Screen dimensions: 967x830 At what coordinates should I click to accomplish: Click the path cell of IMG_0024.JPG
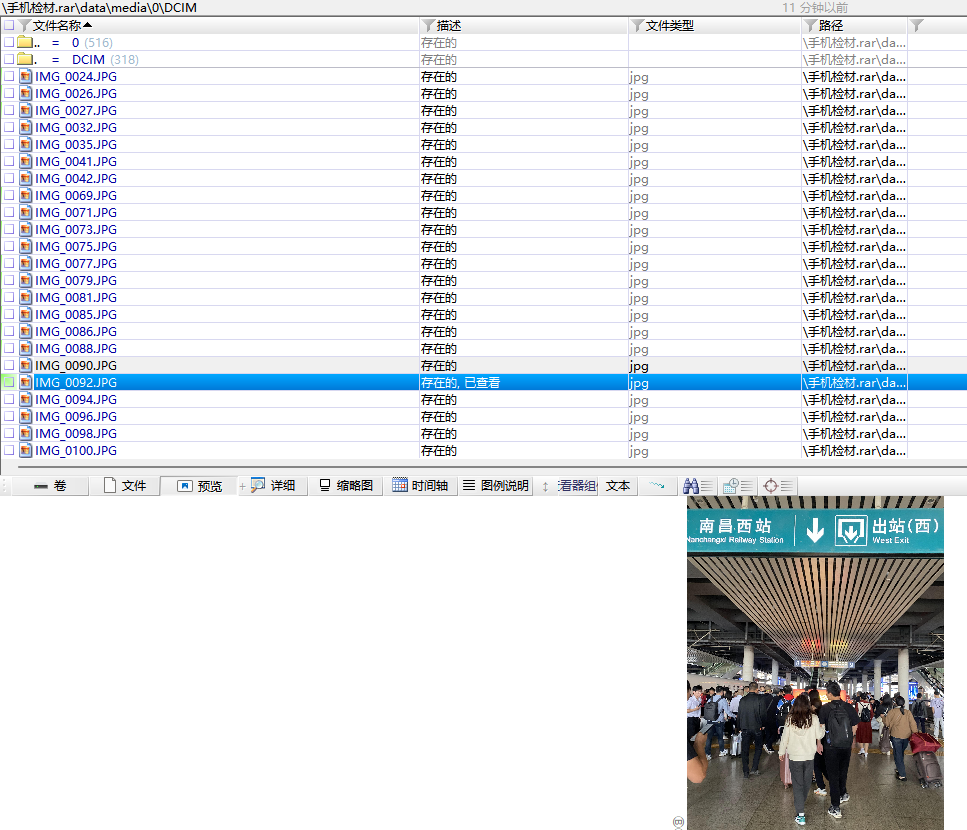[x=854, y=76]
